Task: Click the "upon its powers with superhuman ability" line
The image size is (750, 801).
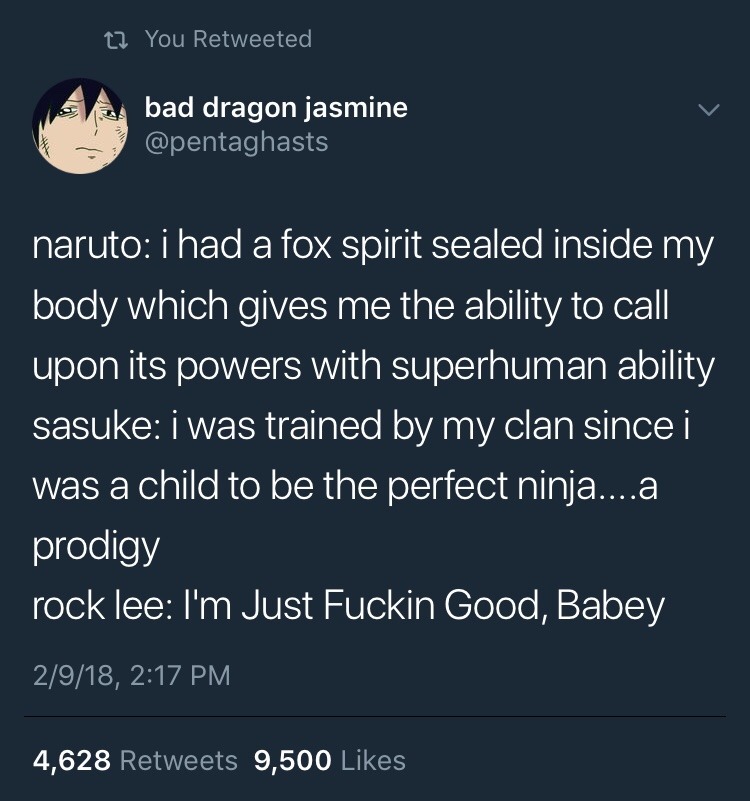Action: [x=373, y=367]
